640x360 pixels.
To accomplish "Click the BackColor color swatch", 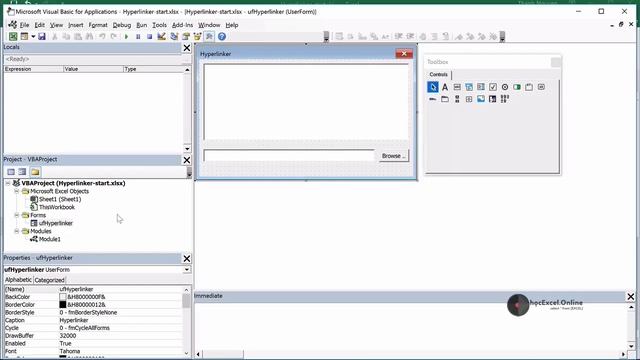I will pyautogui.click(x=63, y=297).
